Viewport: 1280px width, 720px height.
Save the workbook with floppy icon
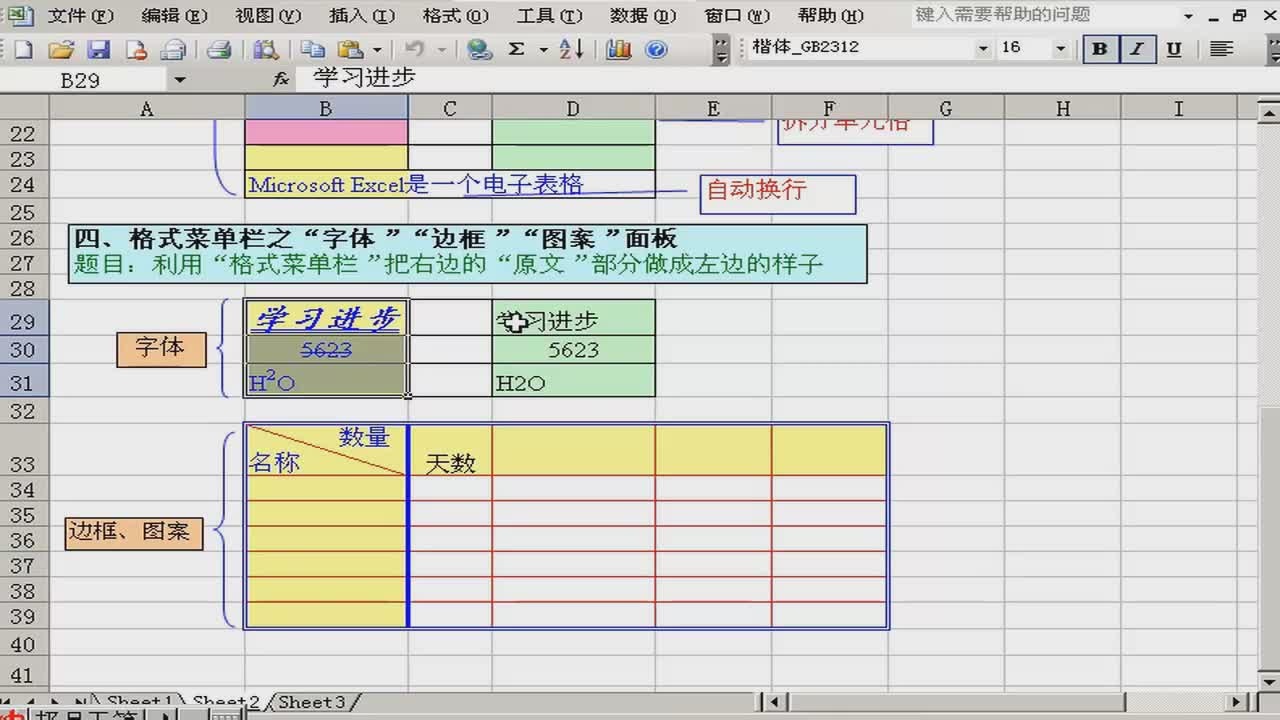click(x=98, y=49)
